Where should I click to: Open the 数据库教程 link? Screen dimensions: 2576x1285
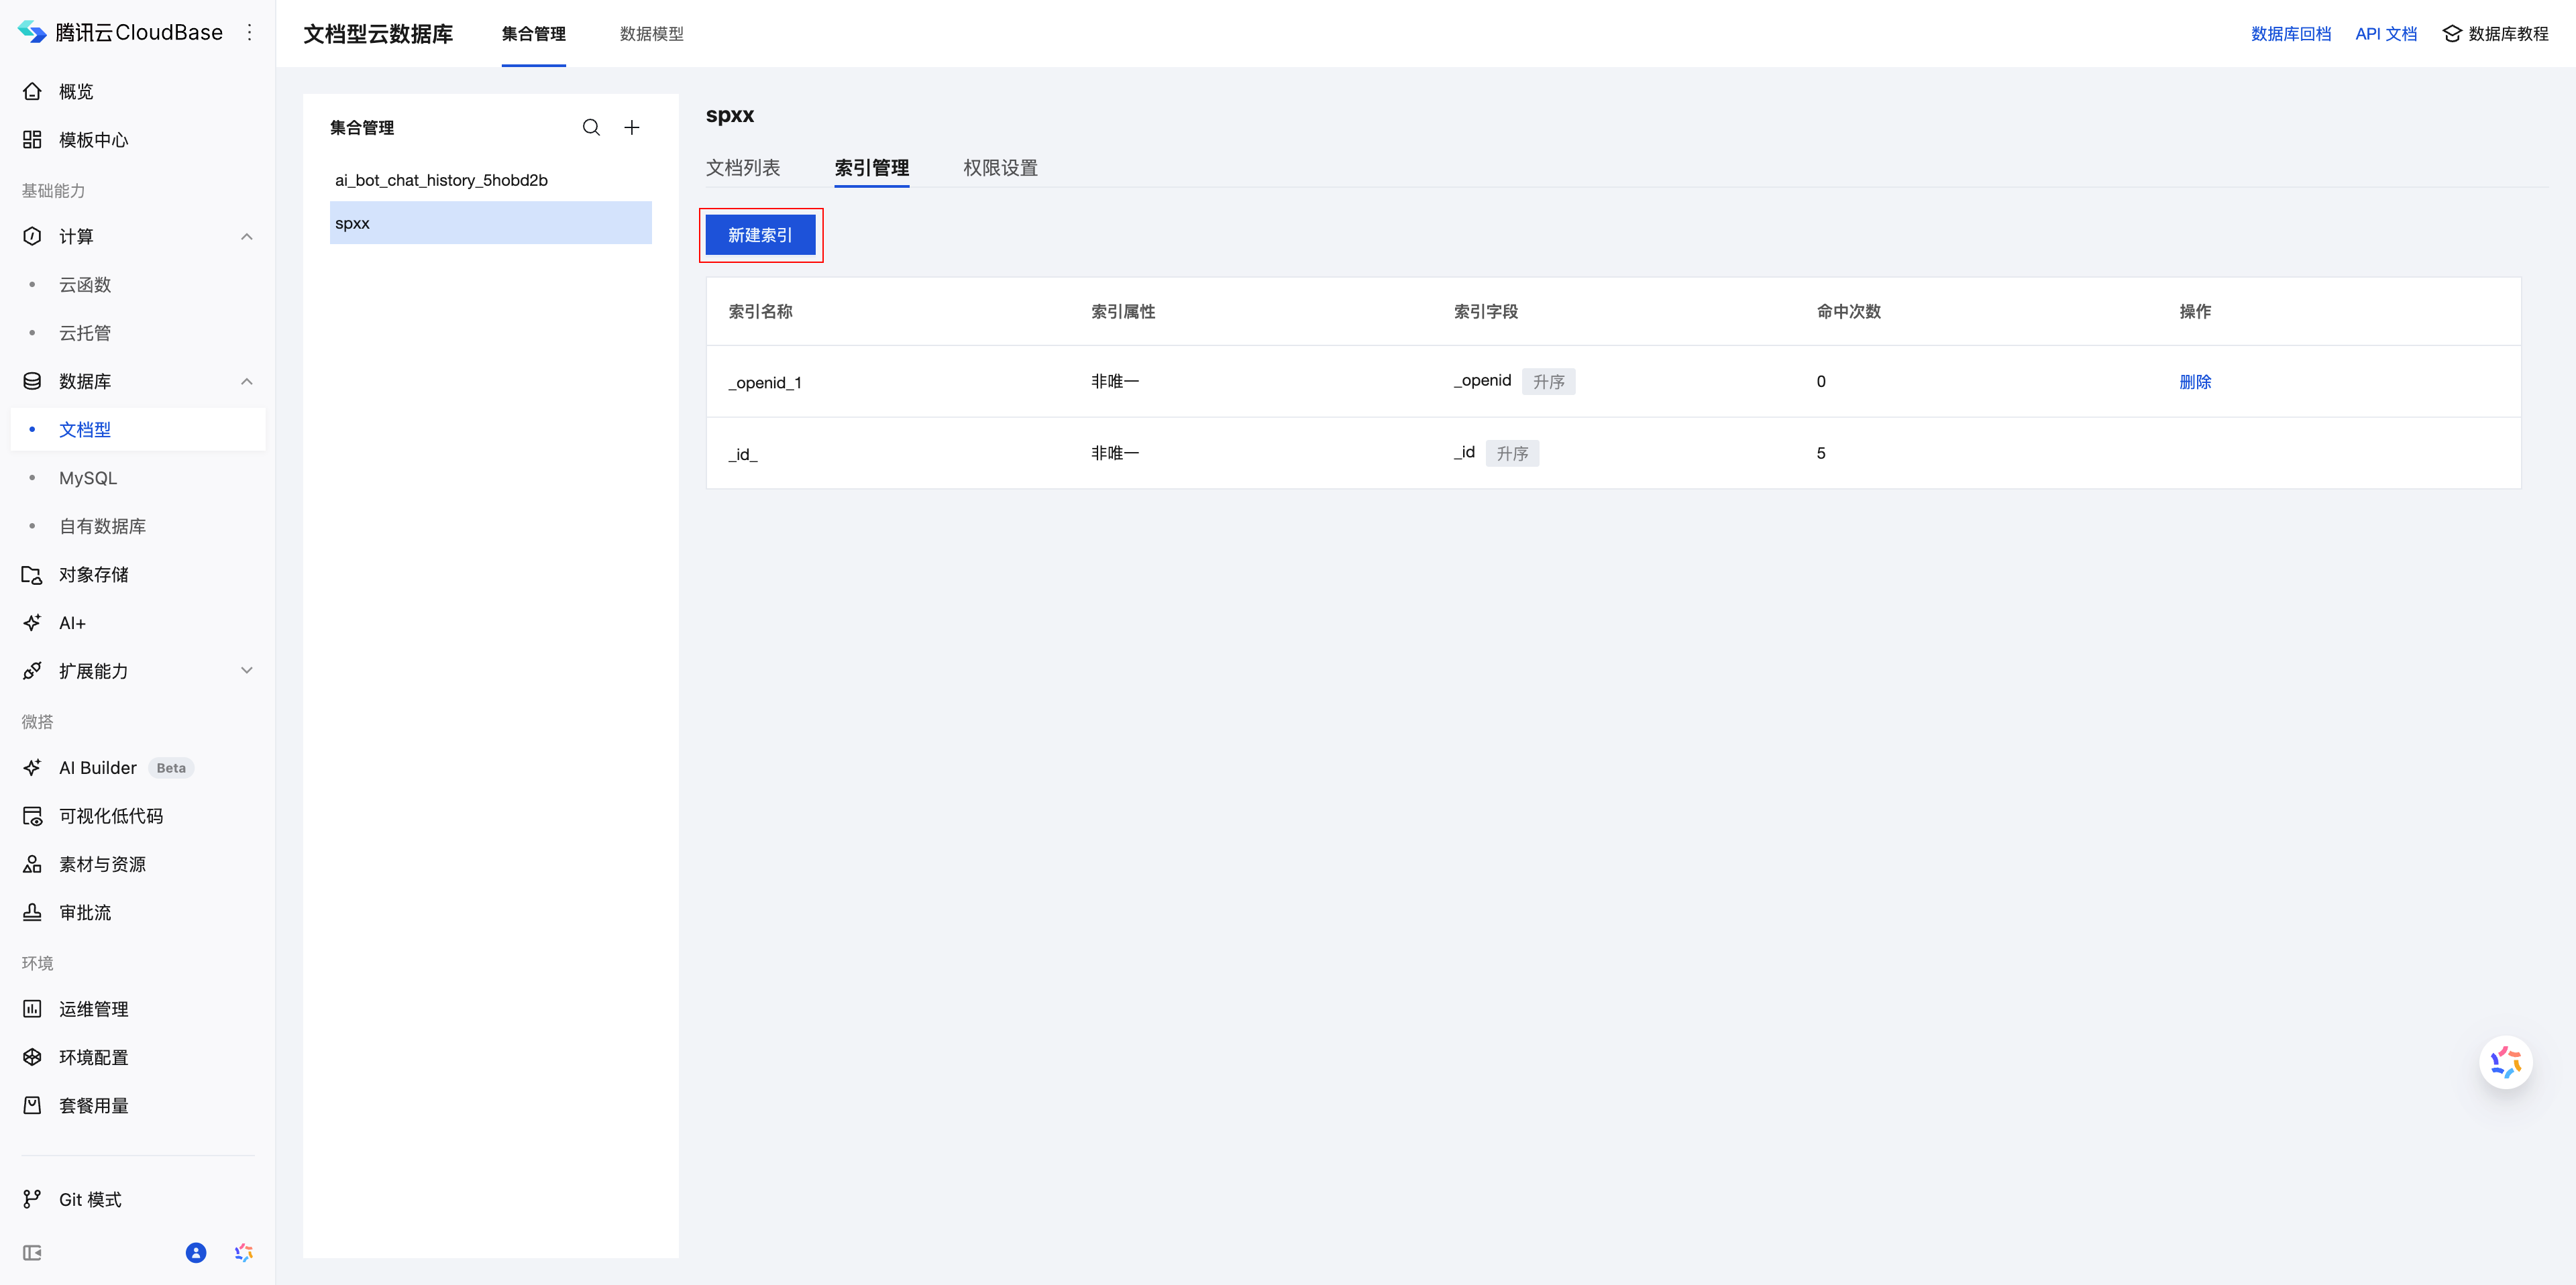coord(2508,34)
